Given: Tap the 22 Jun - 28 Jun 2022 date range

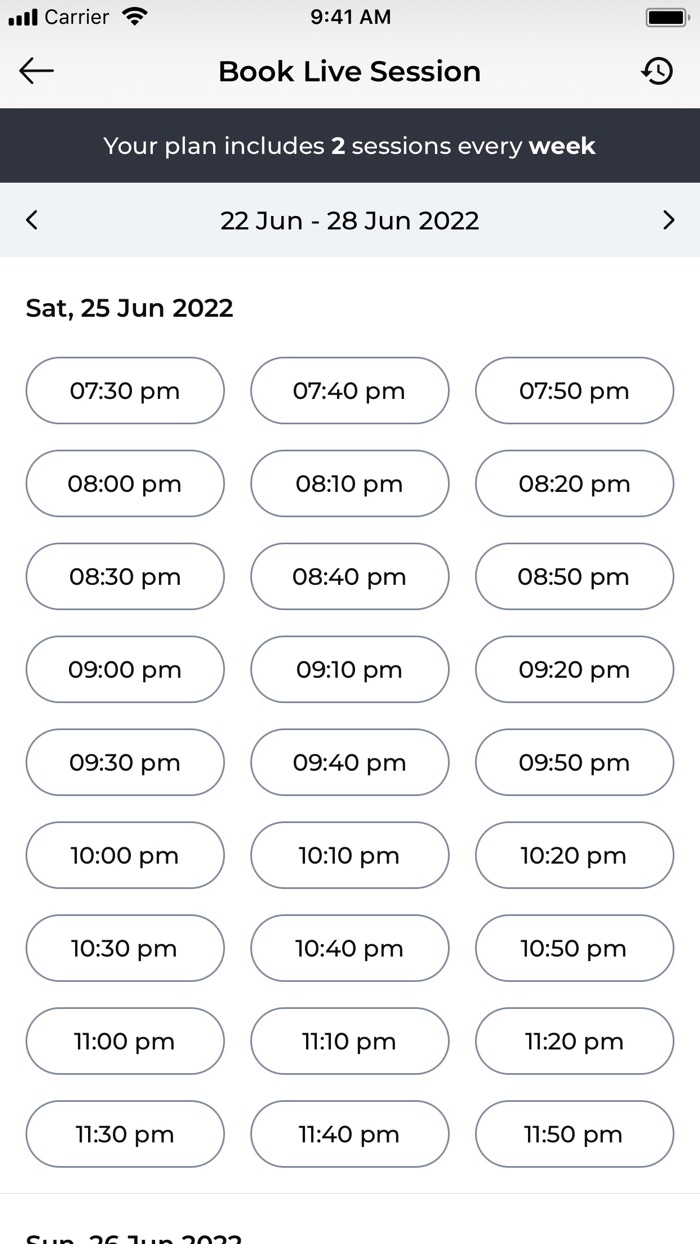Looking at the screenshot, I should click(x=350, y=220).
